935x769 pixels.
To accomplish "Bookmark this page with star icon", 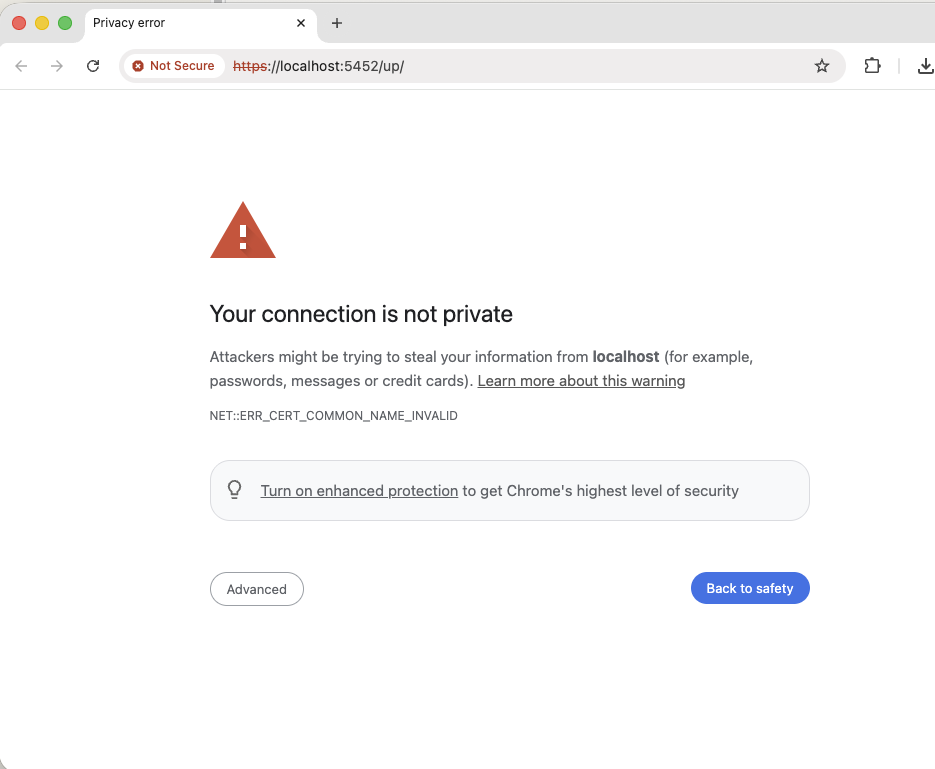I will [x=822, y=66].
